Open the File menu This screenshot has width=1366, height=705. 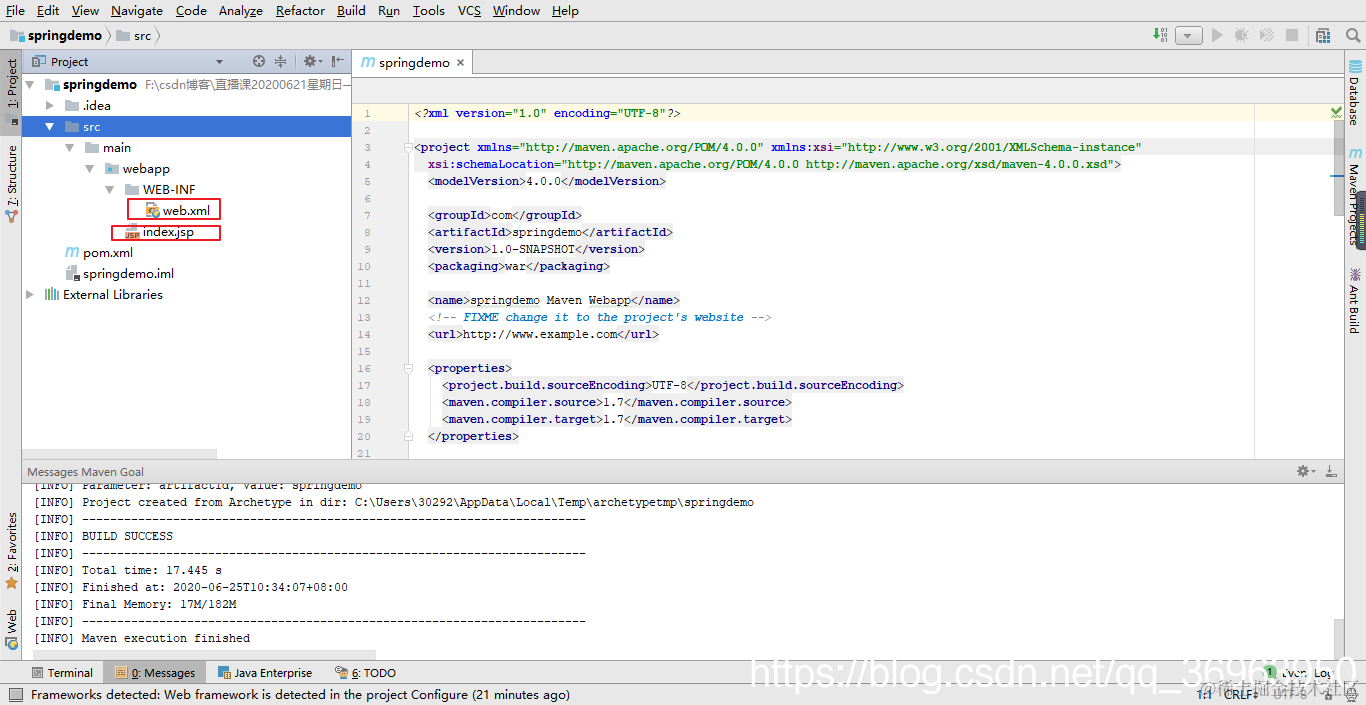15,10
